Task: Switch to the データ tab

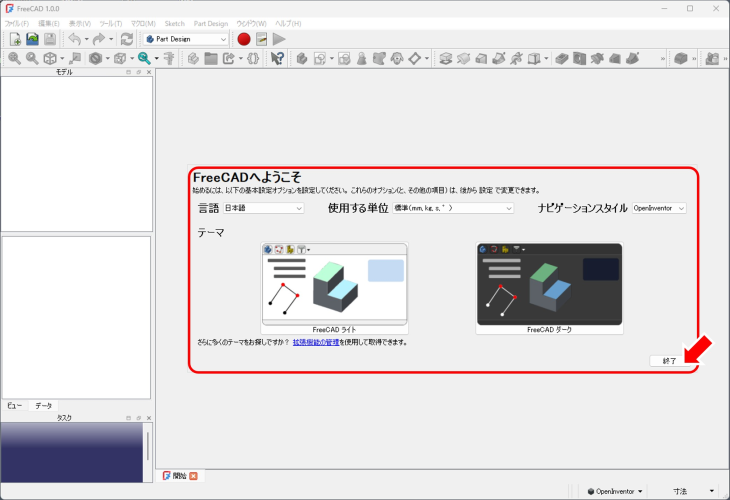Action: click(44, 405)
